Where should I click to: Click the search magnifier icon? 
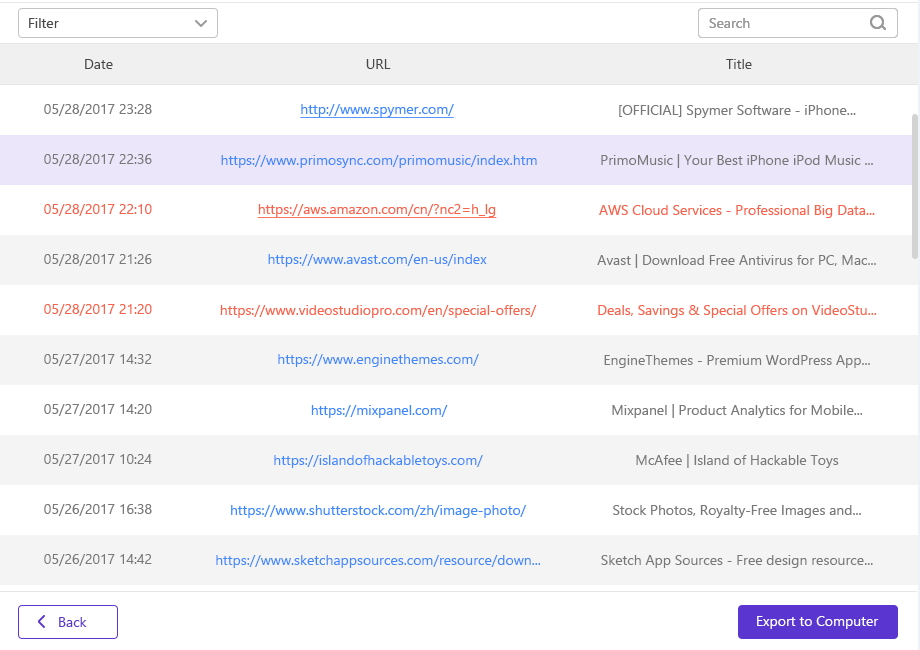878,23
